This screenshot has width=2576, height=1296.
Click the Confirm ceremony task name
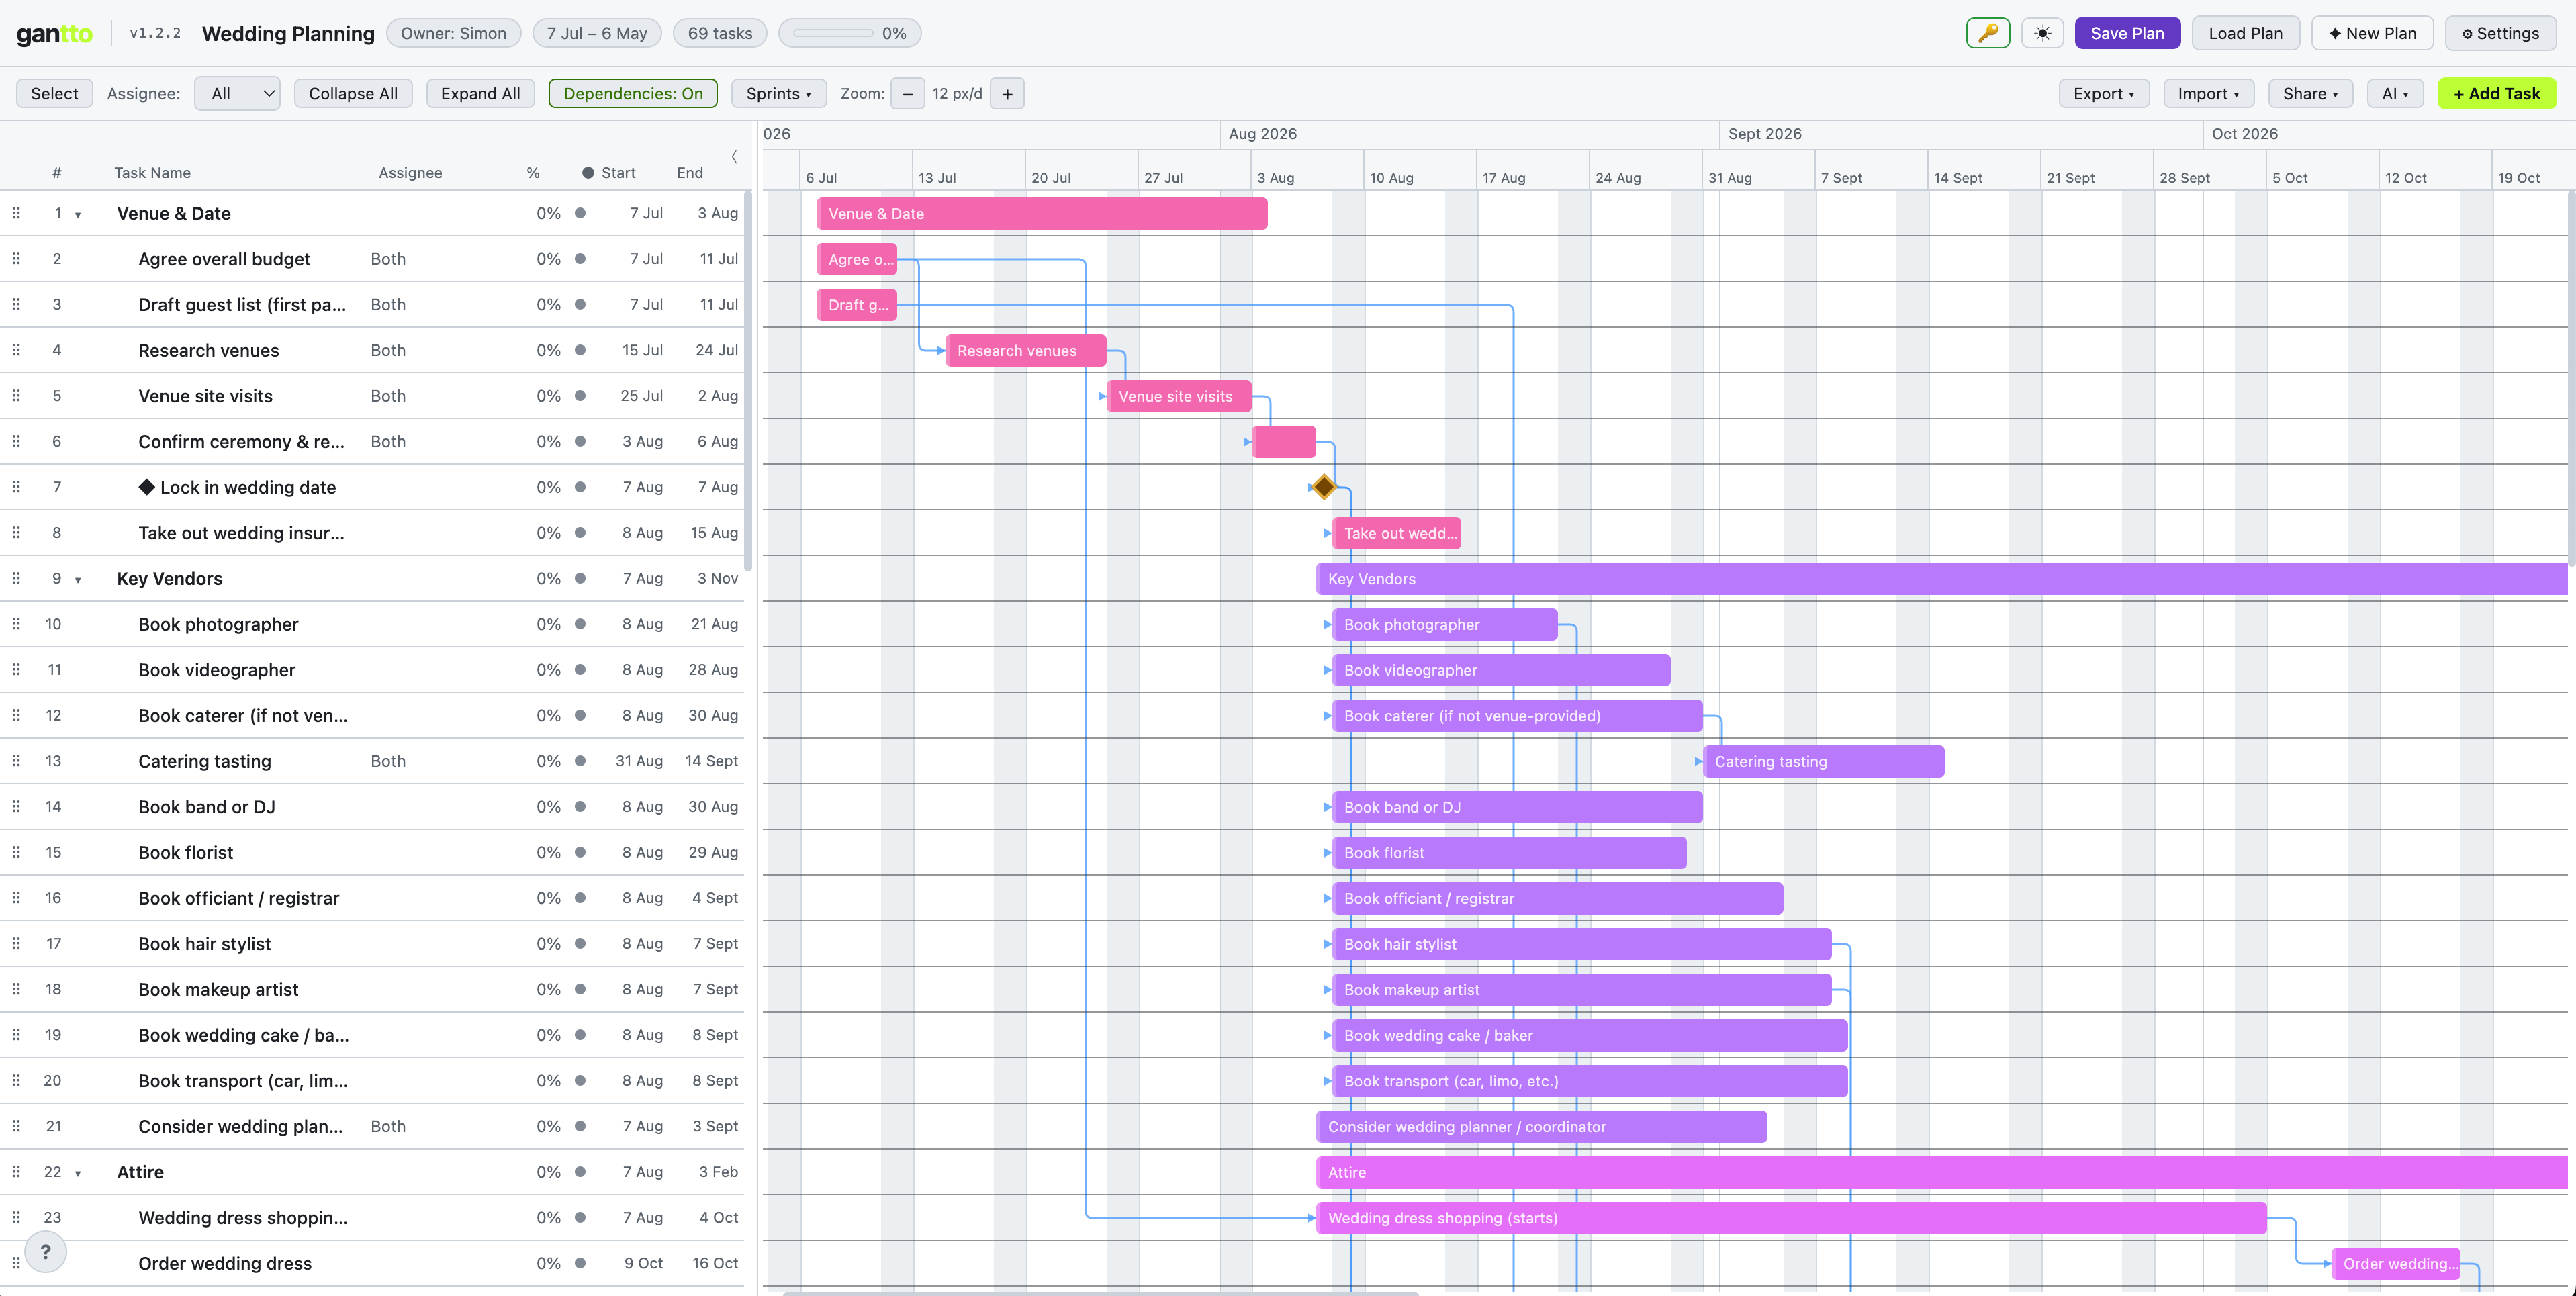[x=241, y=441]
